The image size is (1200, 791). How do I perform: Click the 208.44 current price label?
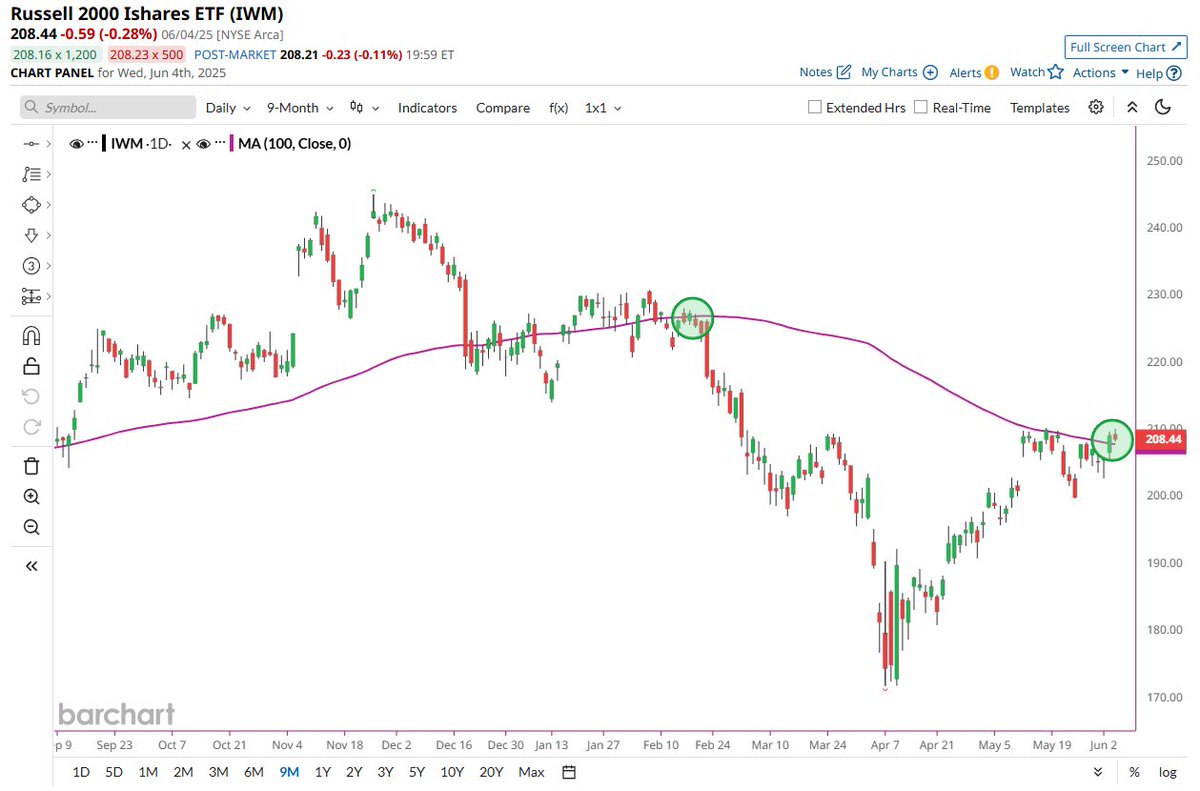[1161, 439]
